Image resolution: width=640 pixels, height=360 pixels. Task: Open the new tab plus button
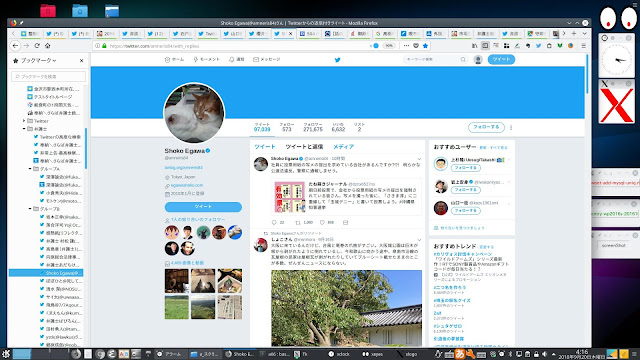point(574,33)
